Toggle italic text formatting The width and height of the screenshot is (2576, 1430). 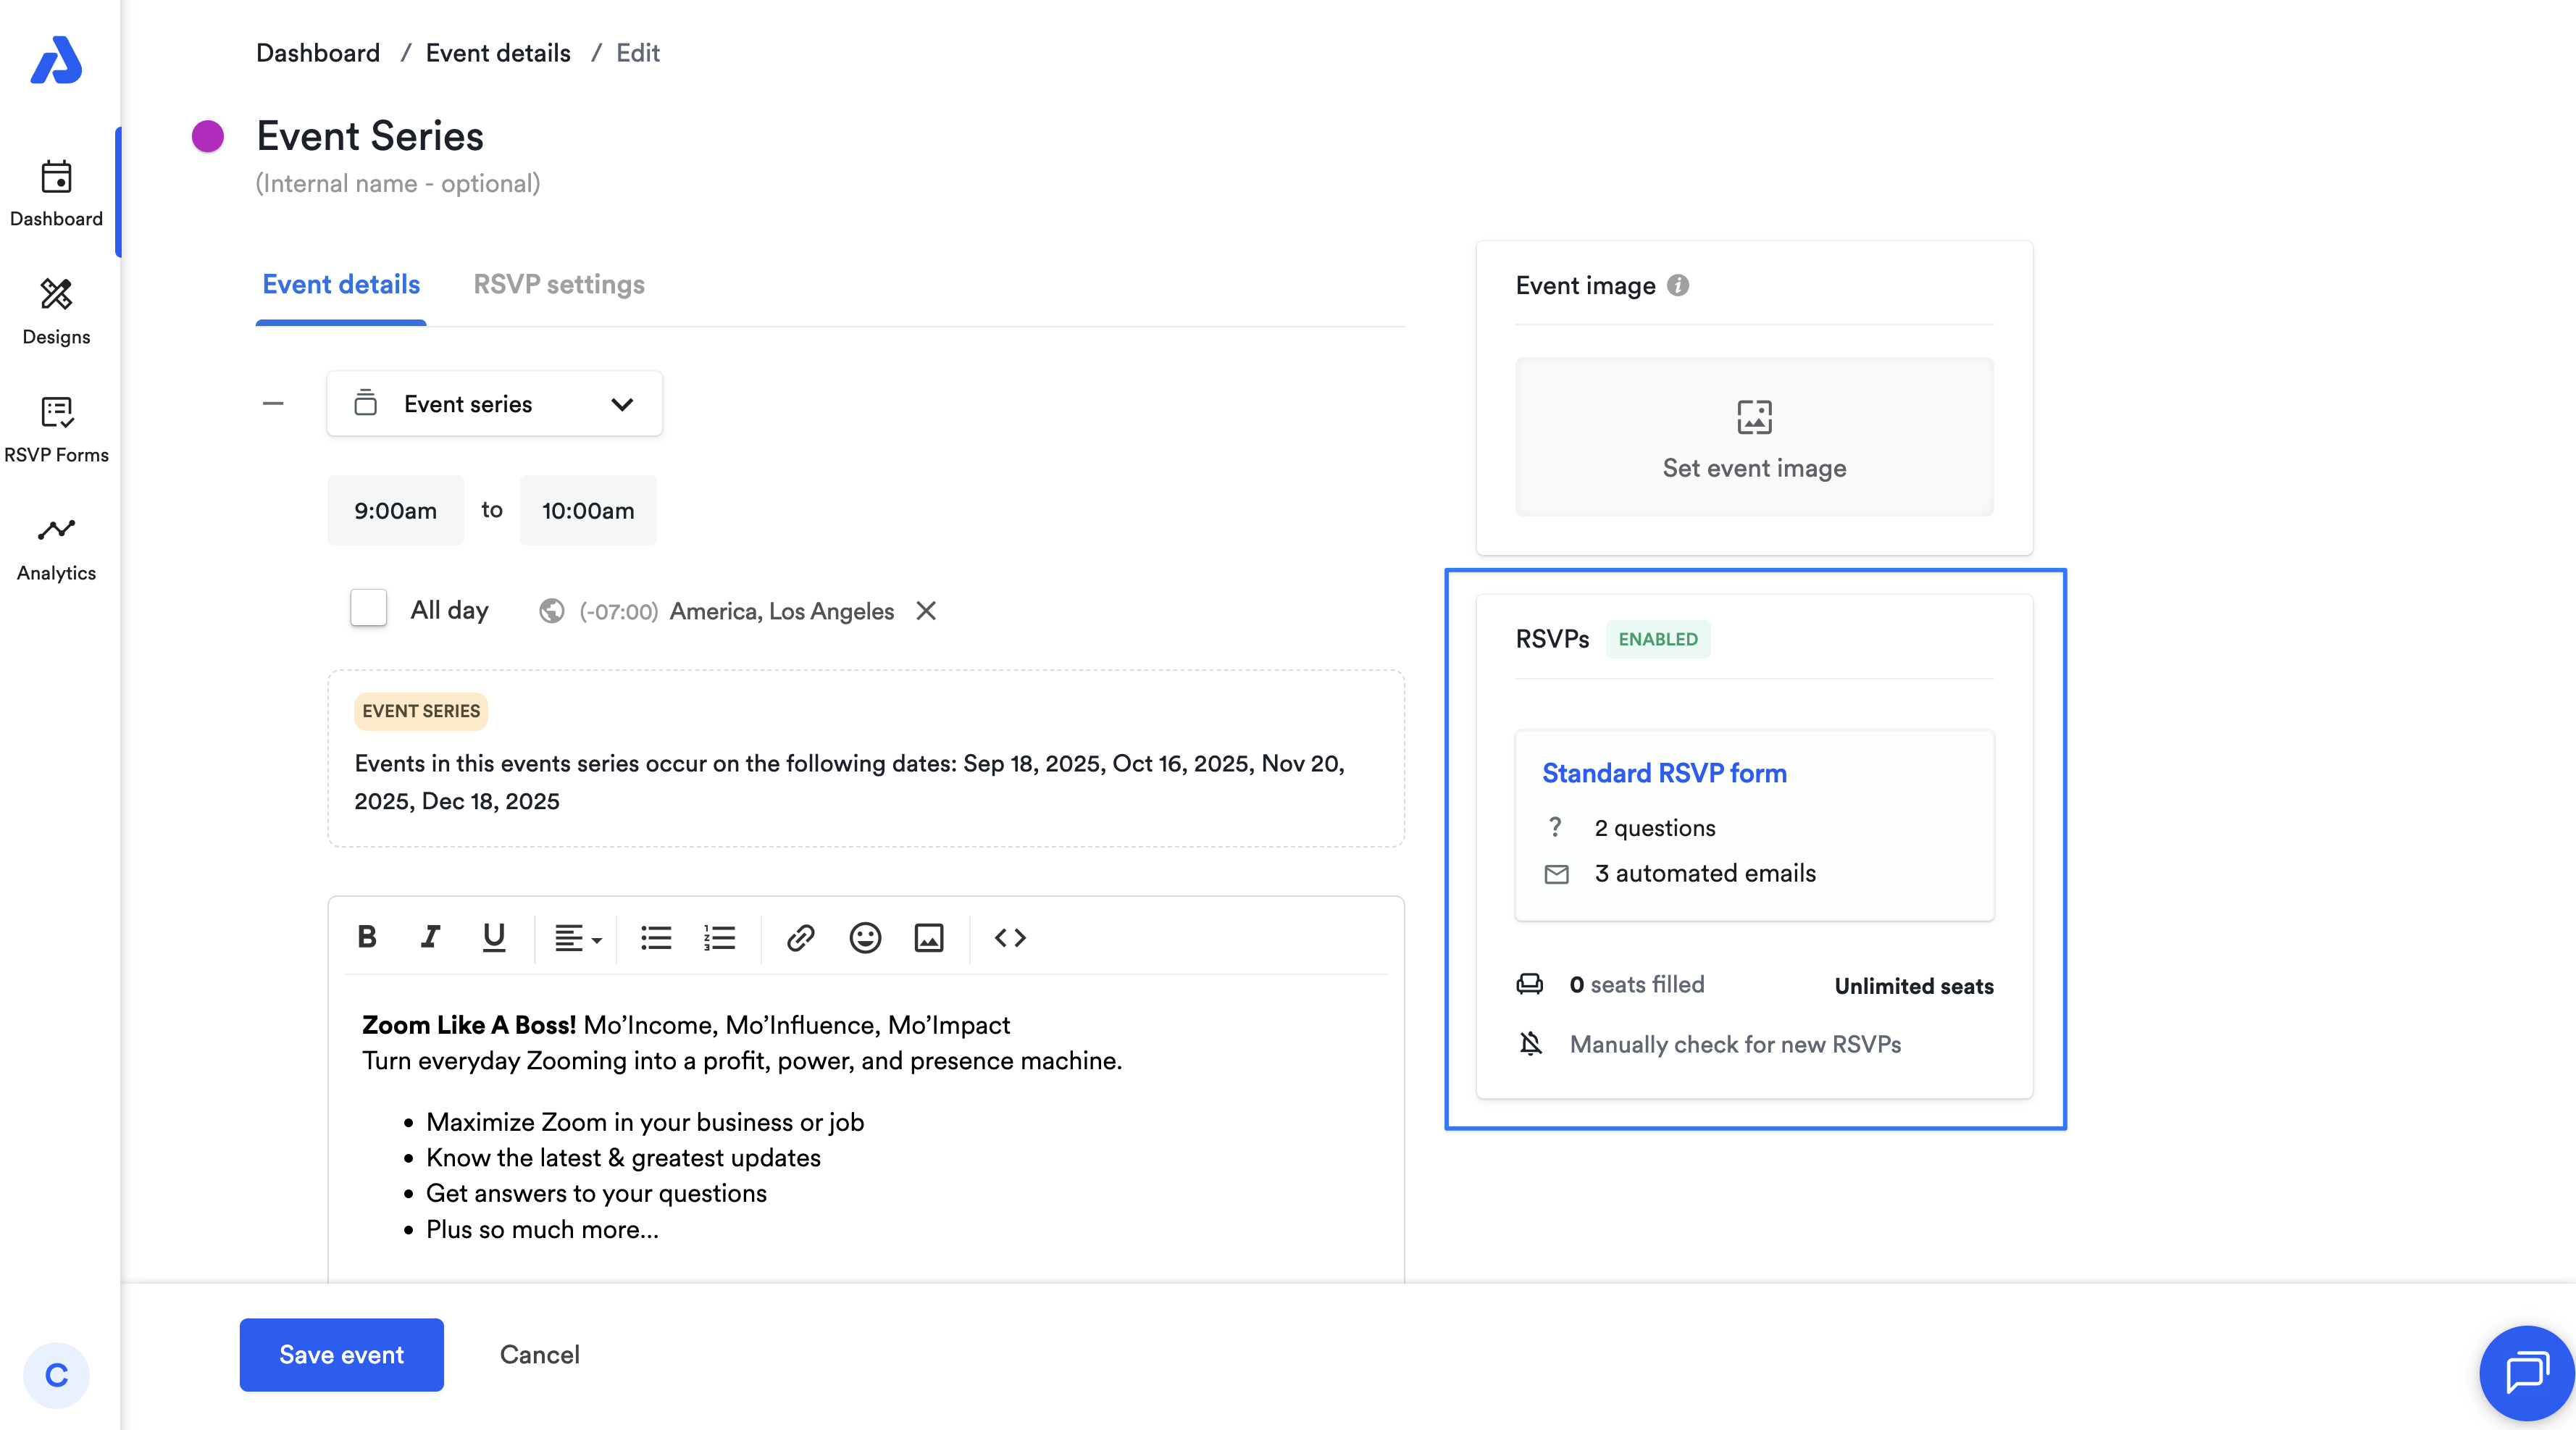[x=430, y=937]
